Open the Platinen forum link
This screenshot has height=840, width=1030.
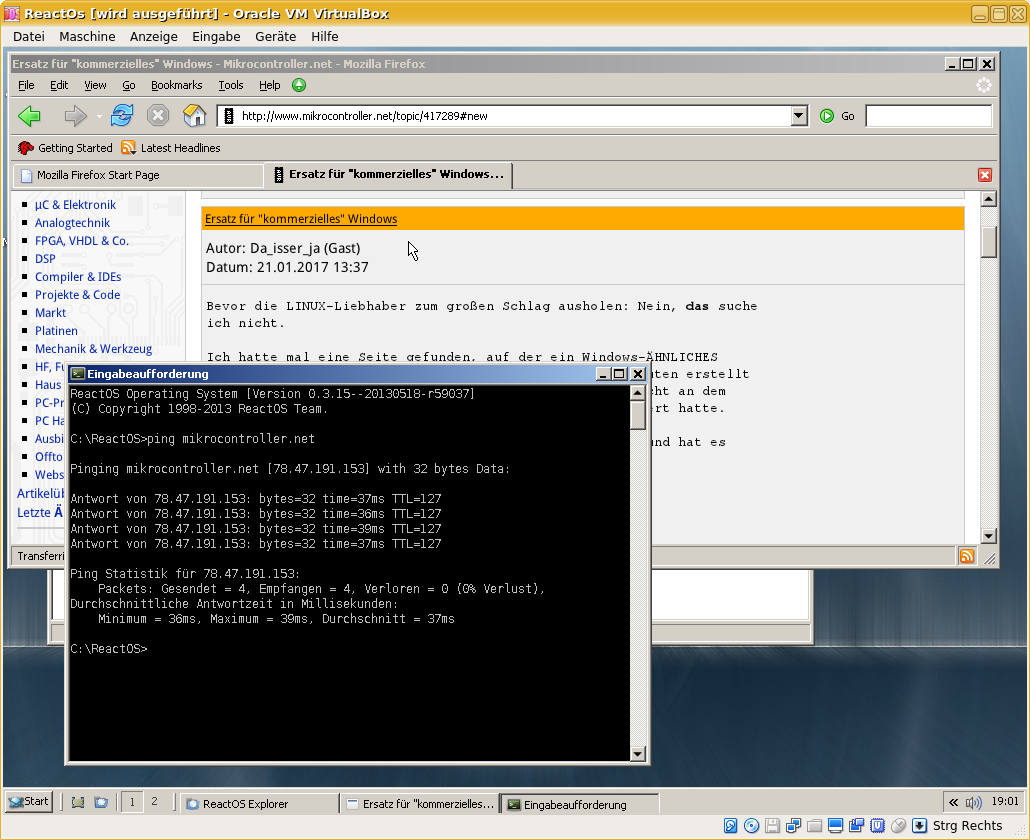click(56, 331)
